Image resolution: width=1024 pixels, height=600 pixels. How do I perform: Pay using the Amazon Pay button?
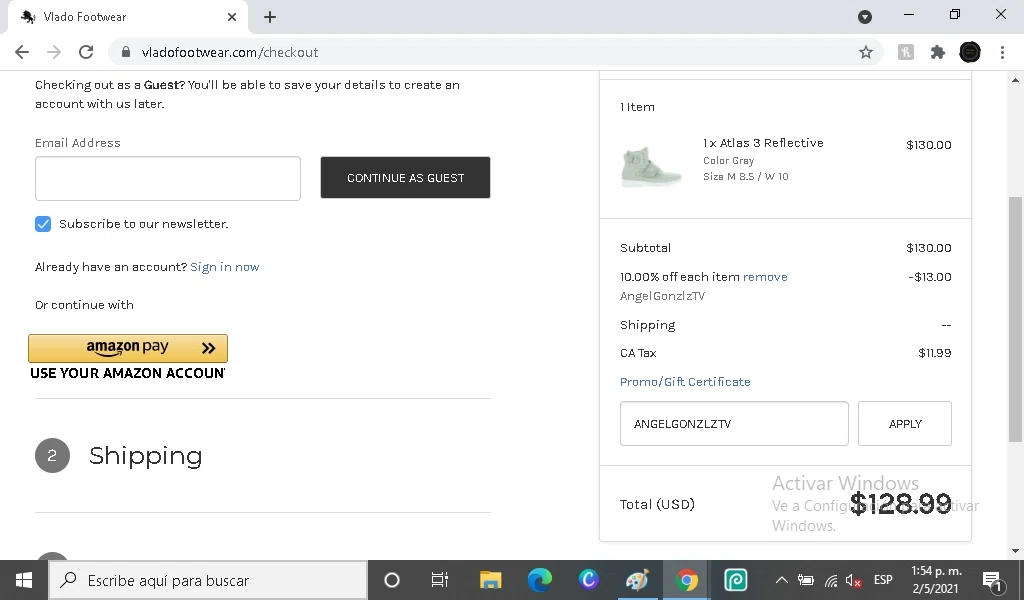pyautogui.click(x=128, y=348)
